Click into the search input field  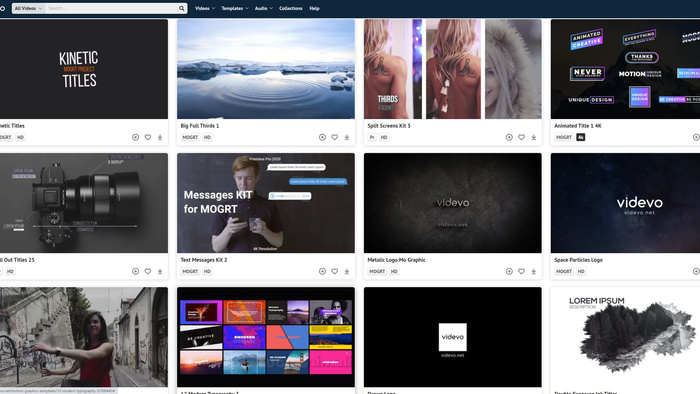coord(112,8)
